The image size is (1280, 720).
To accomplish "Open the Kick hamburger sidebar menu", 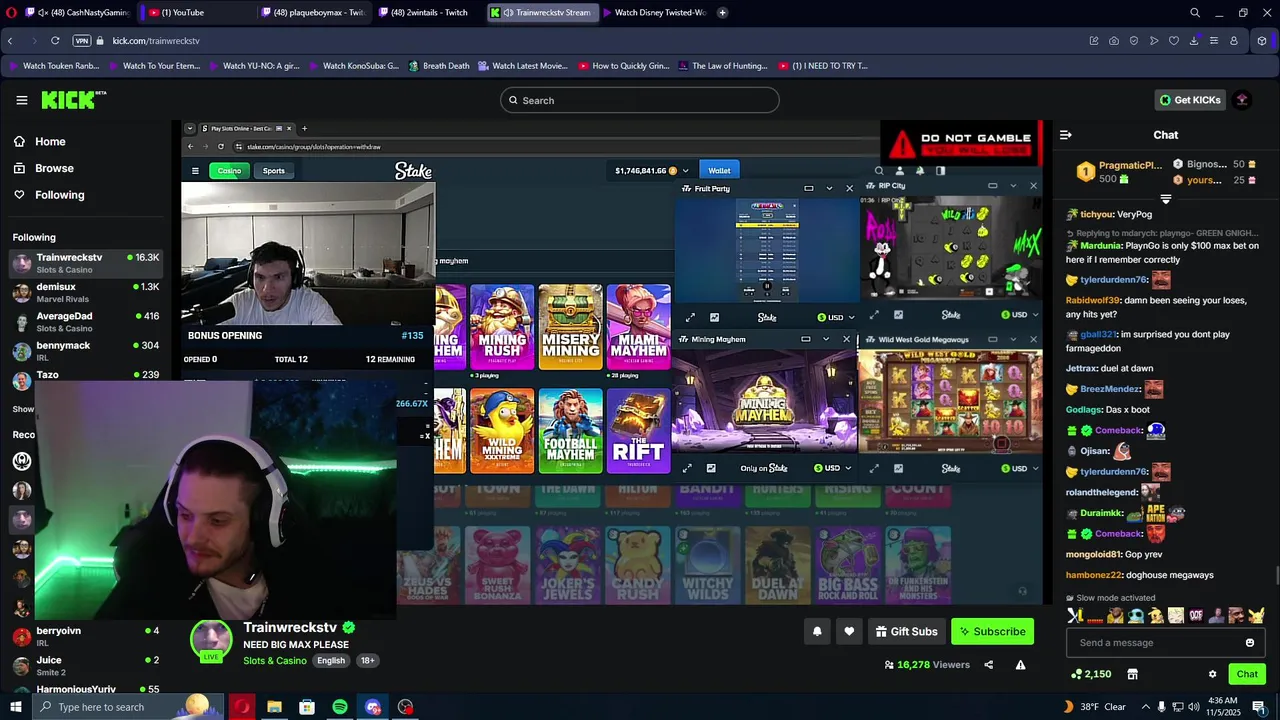I will pyautogui.click(x=22, y=100).
